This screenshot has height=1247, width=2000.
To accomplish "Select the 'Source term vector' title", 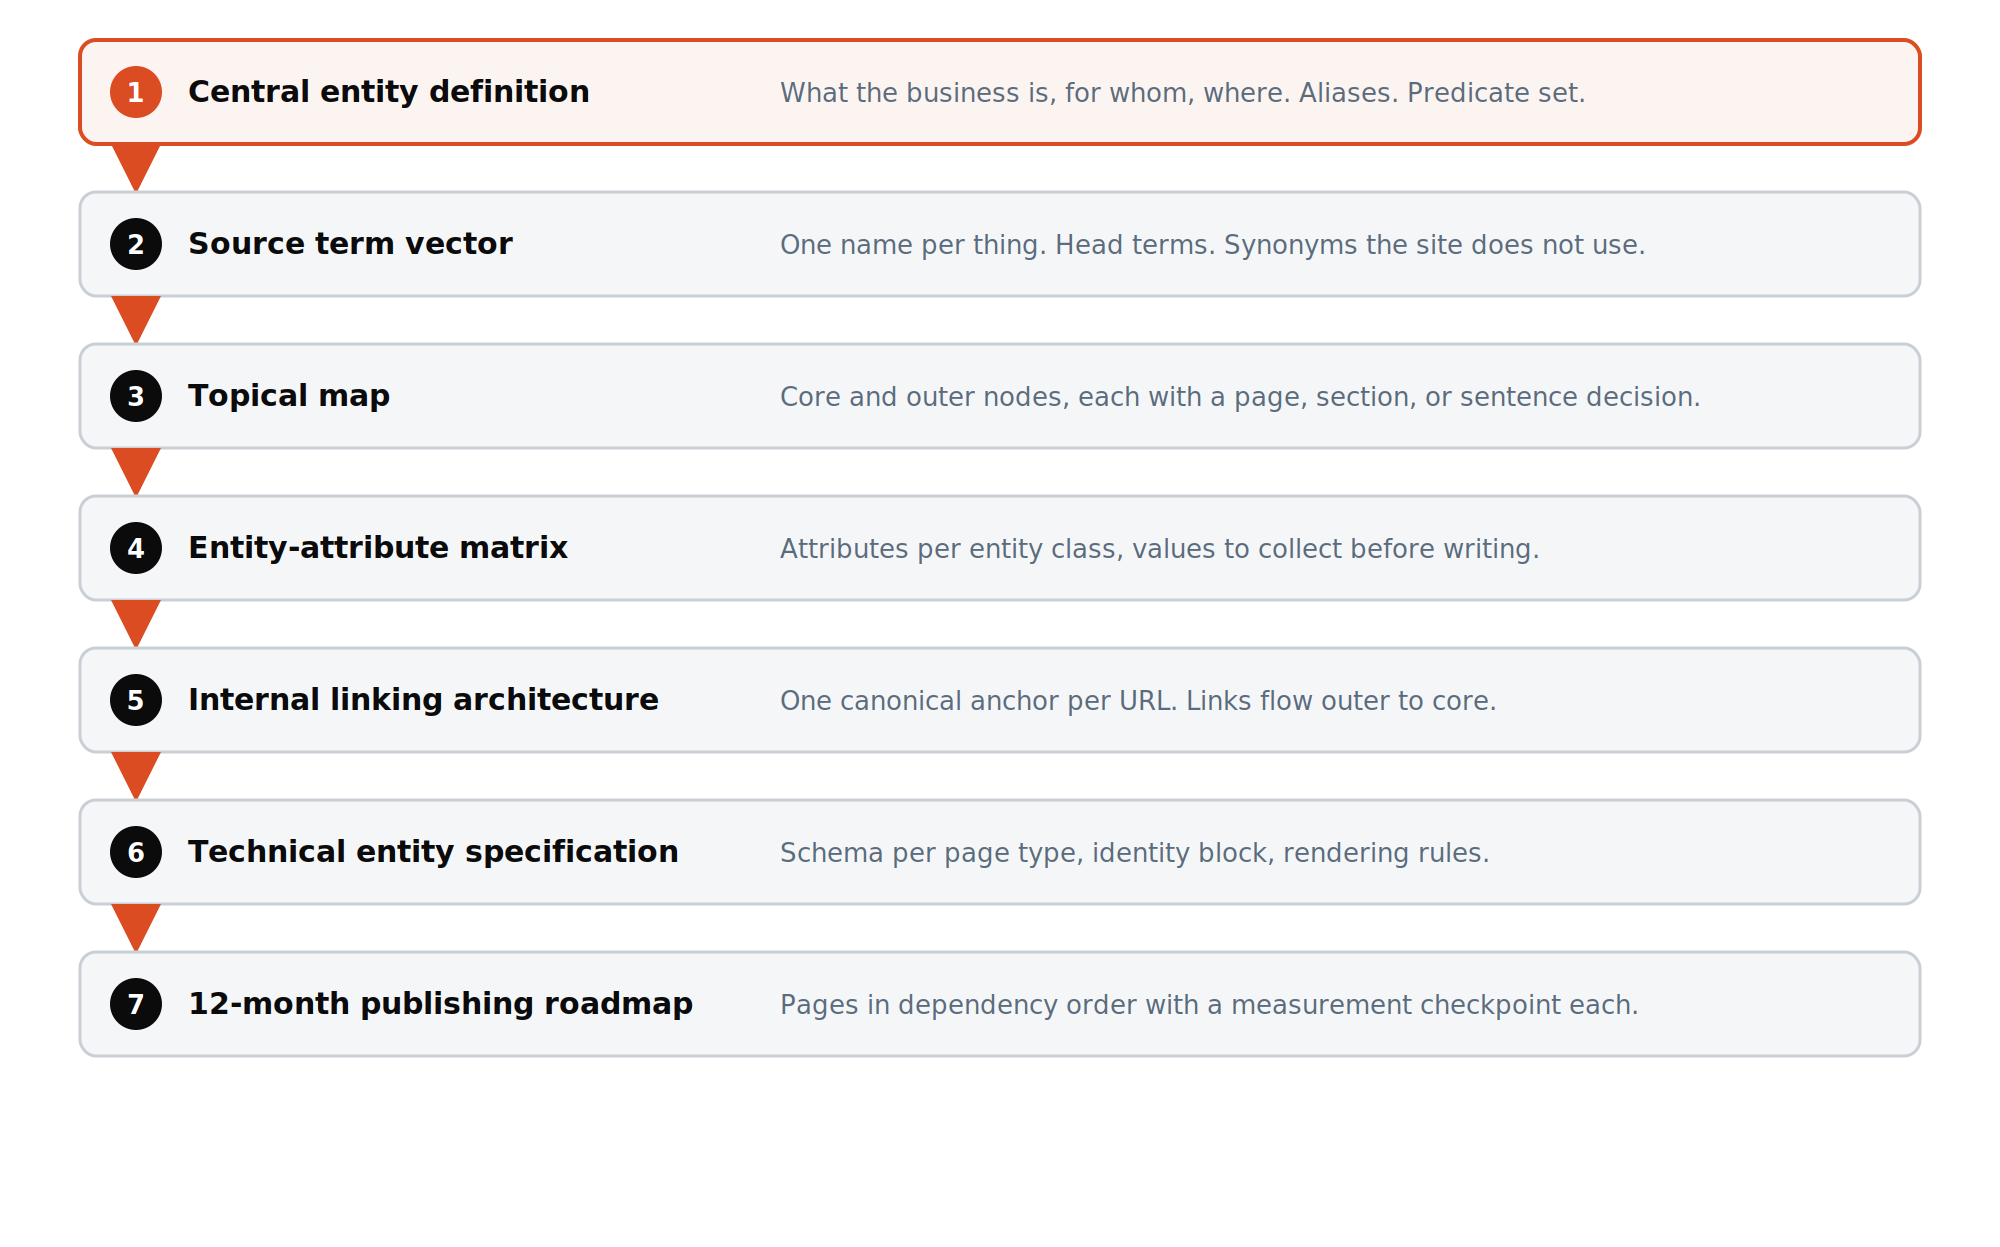I will pos(350,244).
